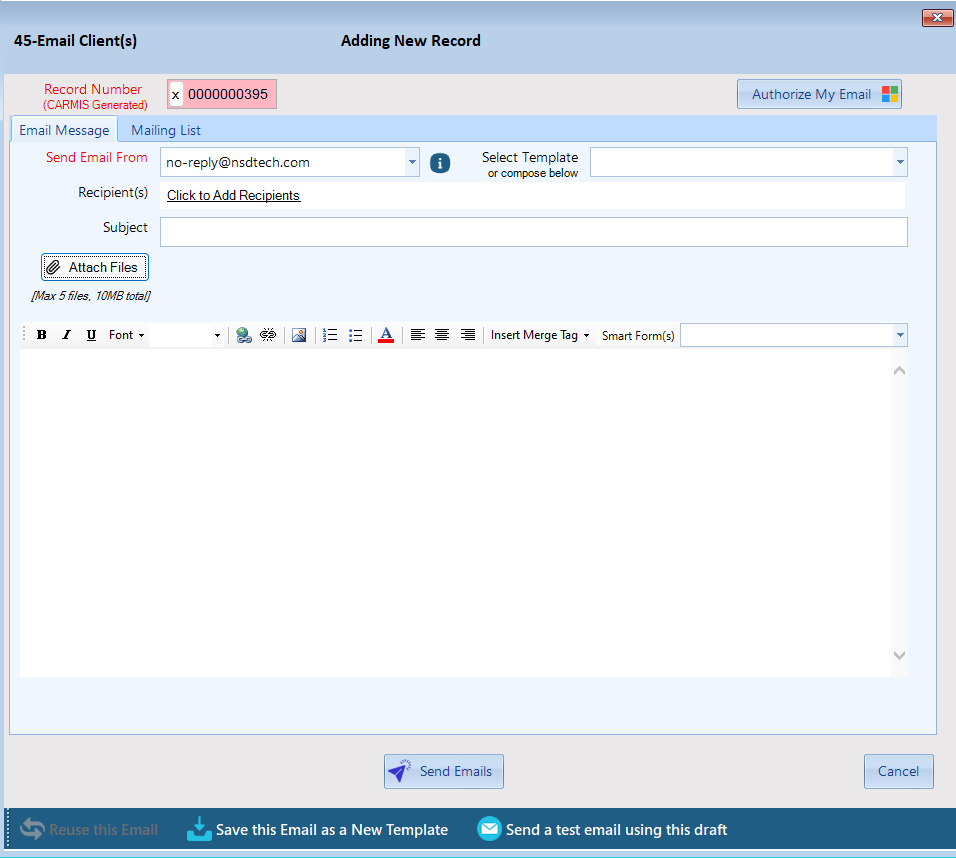
Task: Apply bulleted list formatting
Action: pos(355,336)
